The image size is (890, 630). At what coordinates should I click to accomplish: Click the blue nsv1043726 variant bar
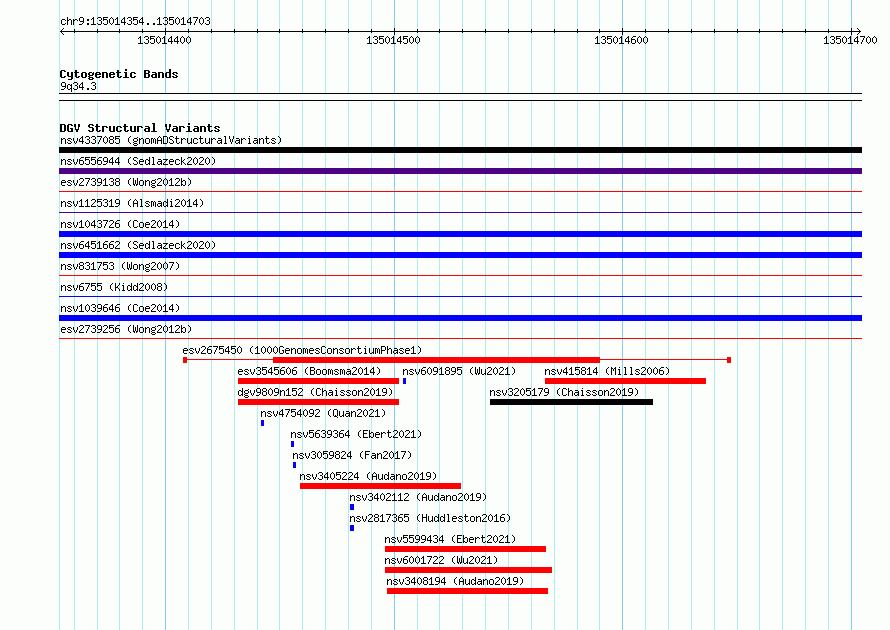(460, 234)
